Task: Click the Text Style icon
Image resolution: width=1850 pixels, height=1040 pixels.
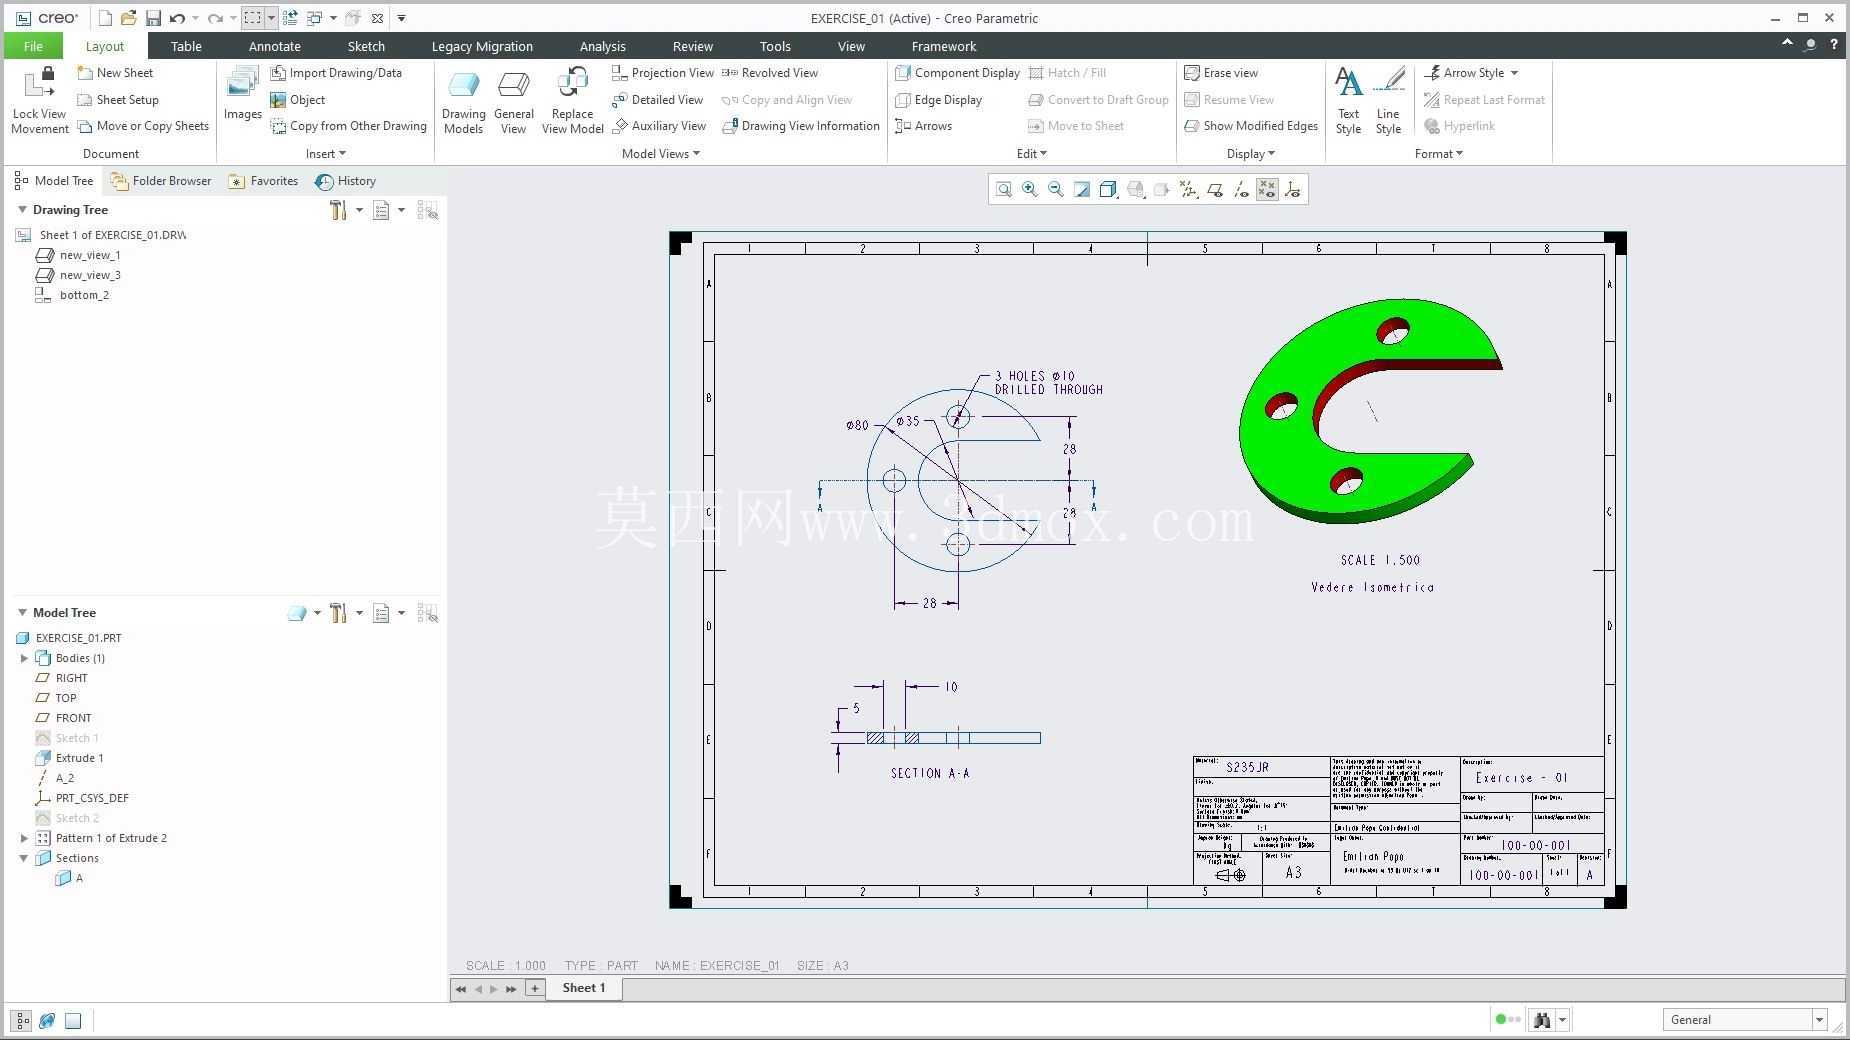Action: (x=1348, y=101)
